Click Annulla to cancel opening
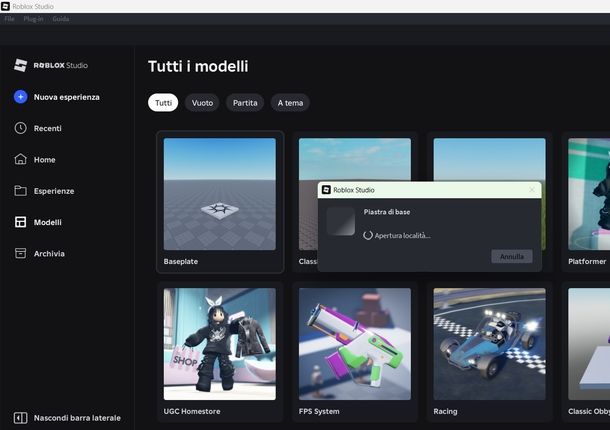Screen dimensions: 610x430 pyautogui.click(x=512, y=256)
